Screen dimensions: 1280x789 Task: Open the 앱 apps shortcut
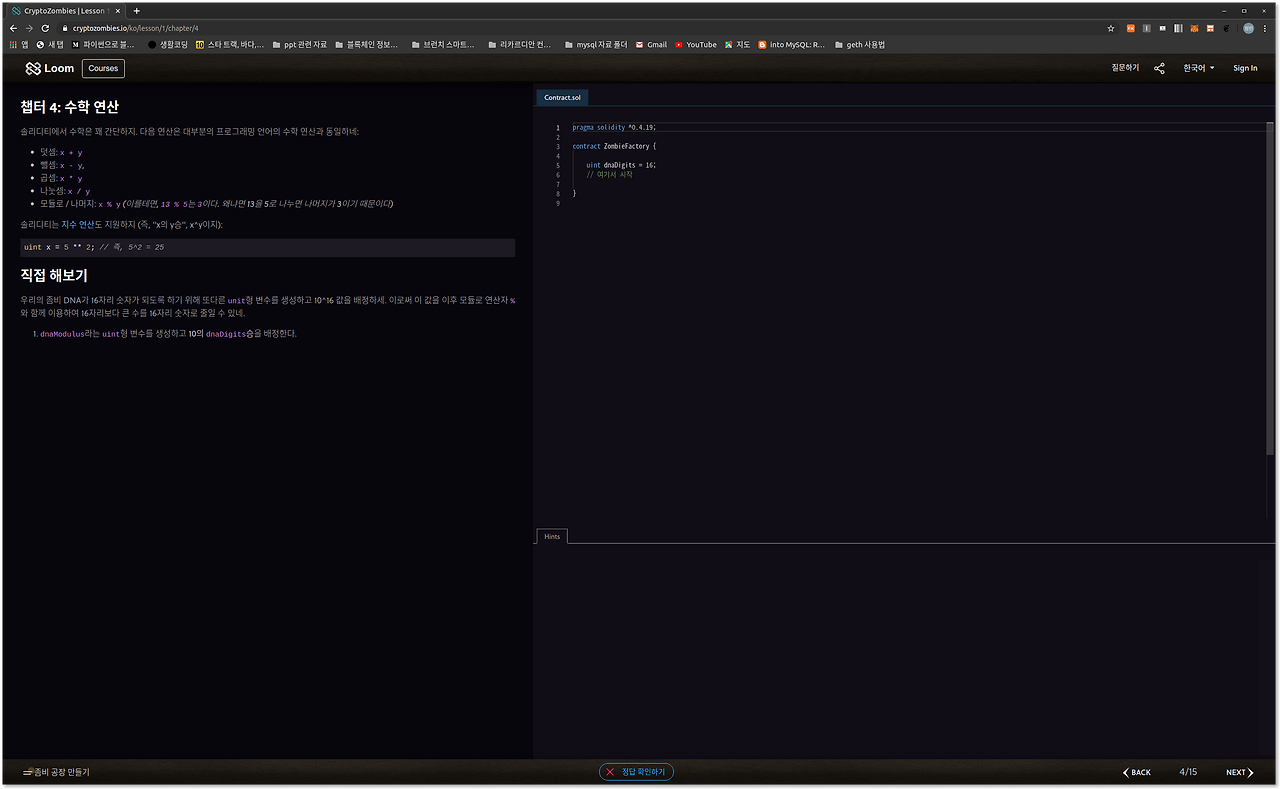tap(19, 45)
